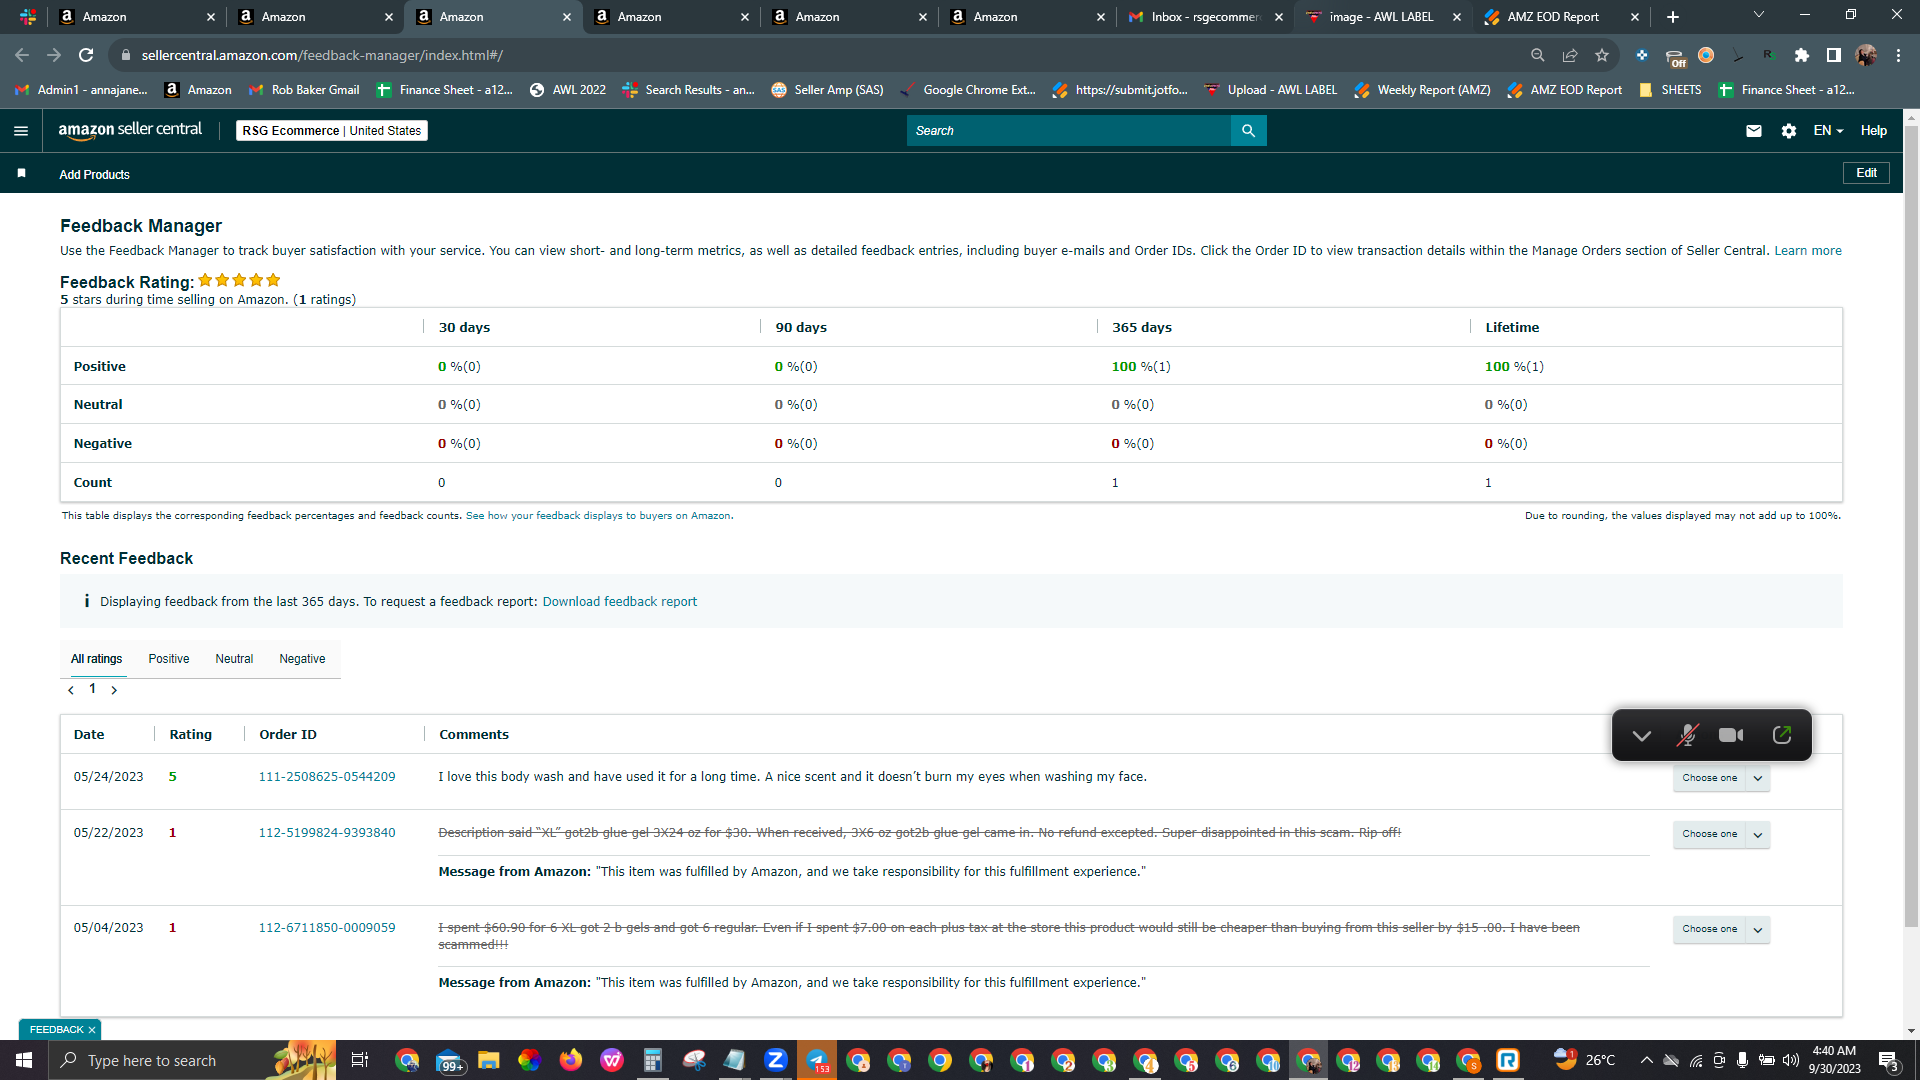Open Choose one dropdown for order 111-2508625-0544209

coord(1722,778)
